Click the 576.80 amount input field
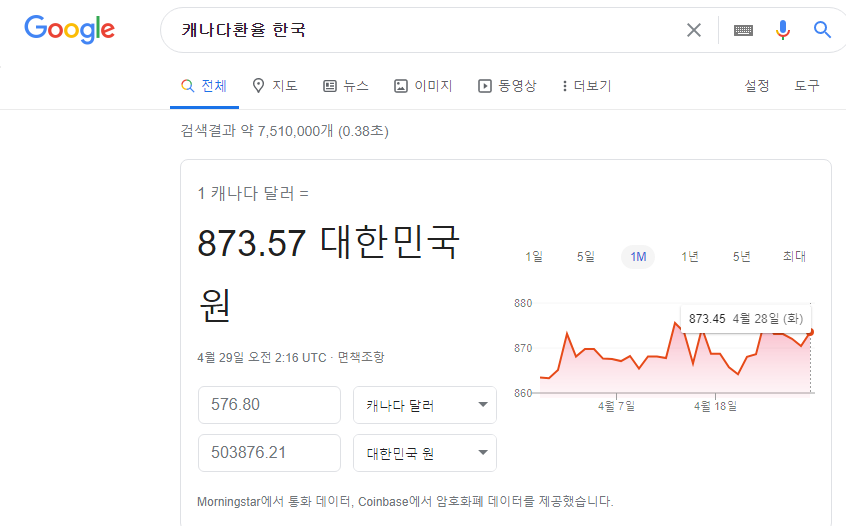 pos(269,405)
